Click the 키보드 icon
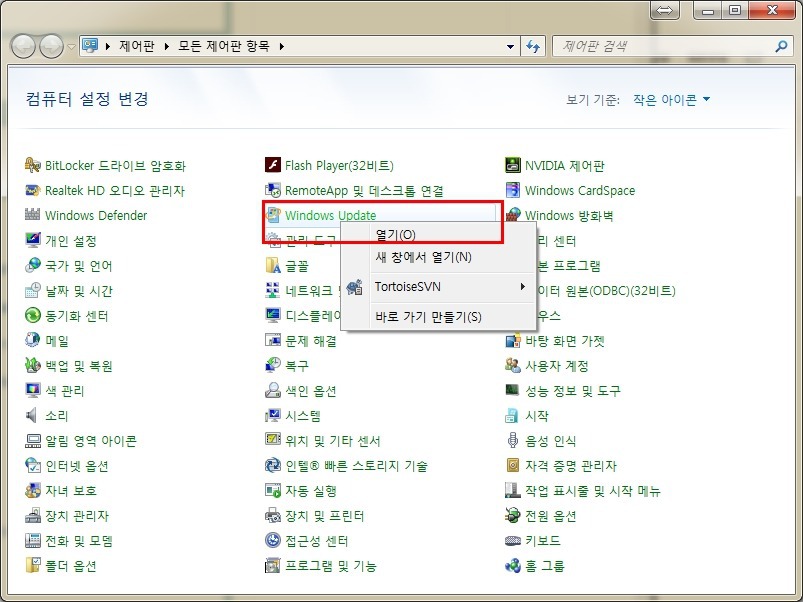 (513, 540)
